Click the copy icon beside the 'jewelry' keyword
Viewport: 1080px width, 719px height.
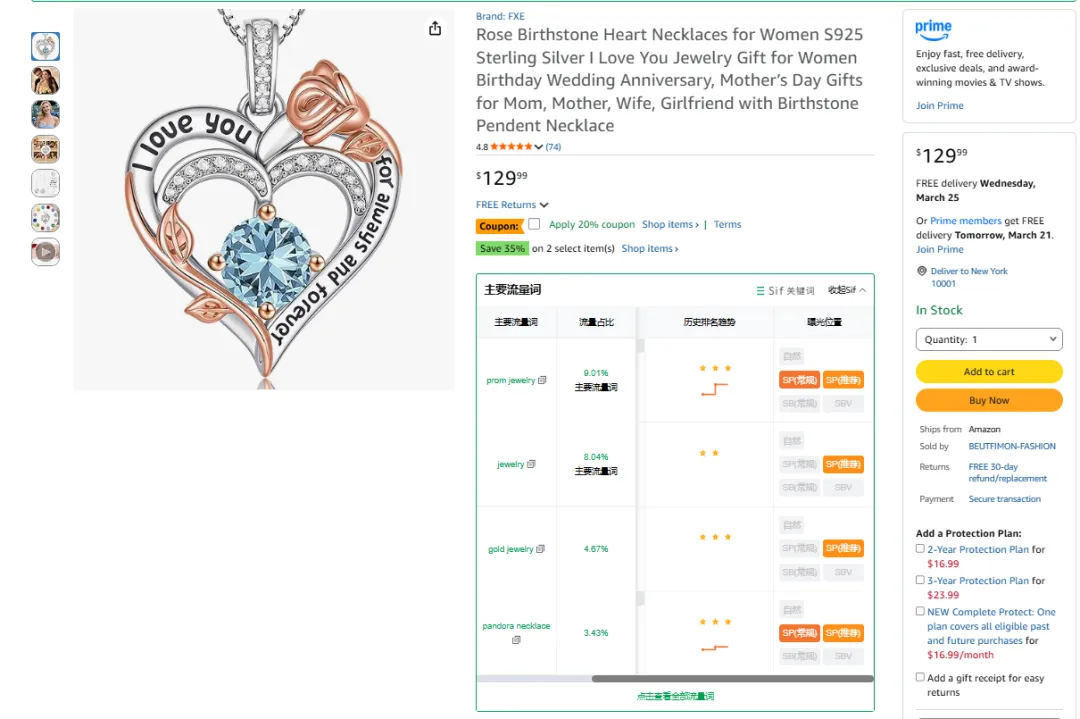(531, 464)
